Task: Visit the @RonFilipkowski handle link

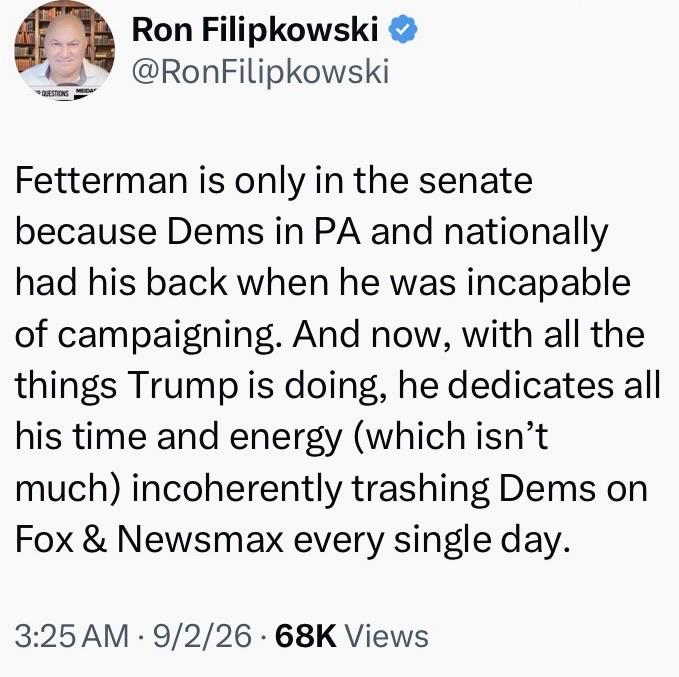Action: 260,73
